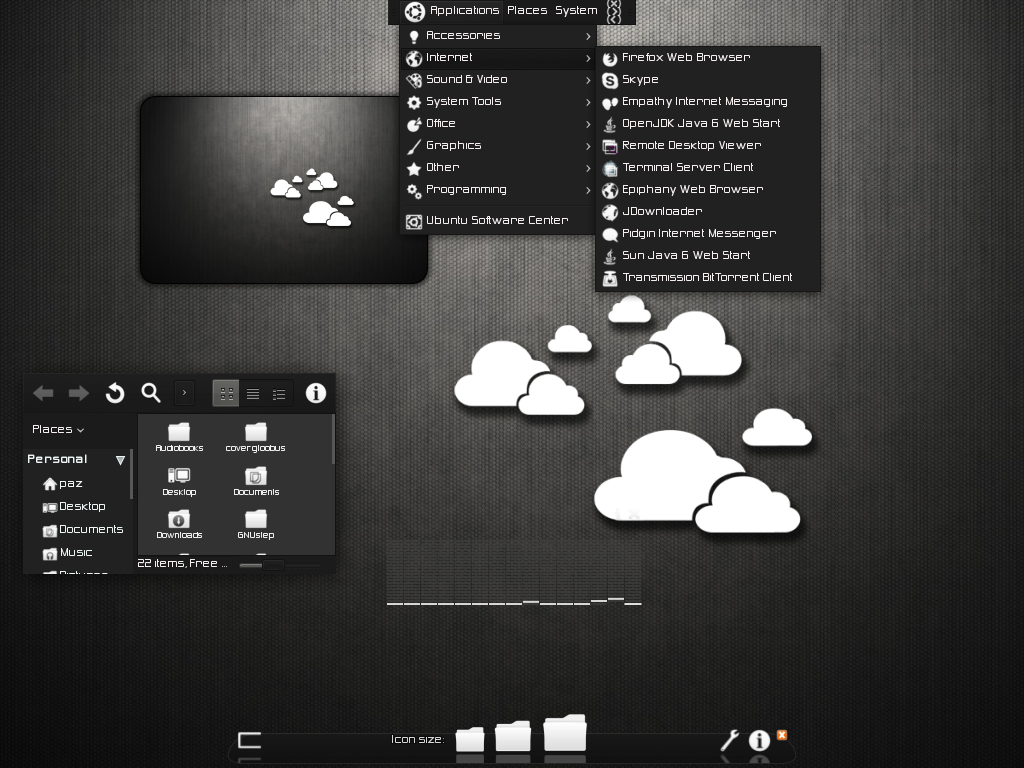
Task: Open dock settings wrench icon
Action: (729, 740)
